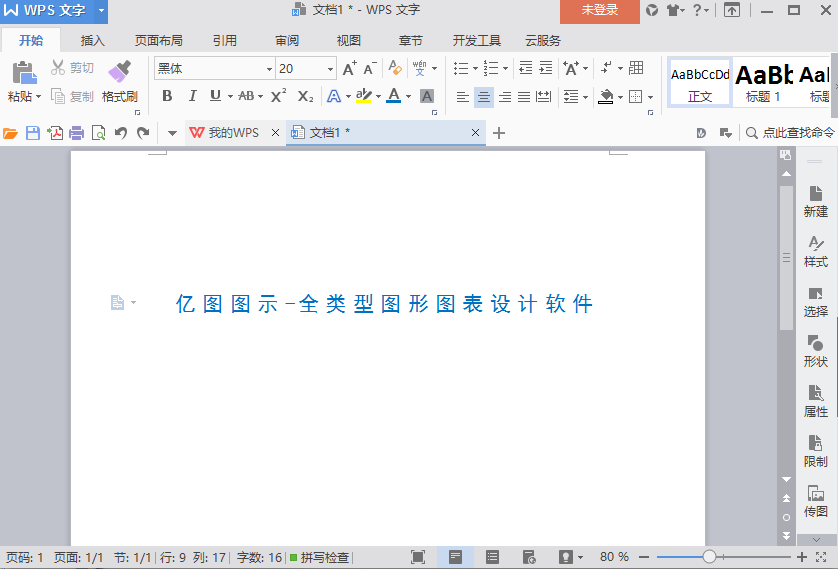Cut the selection with scissors icon

click(58, 67)
